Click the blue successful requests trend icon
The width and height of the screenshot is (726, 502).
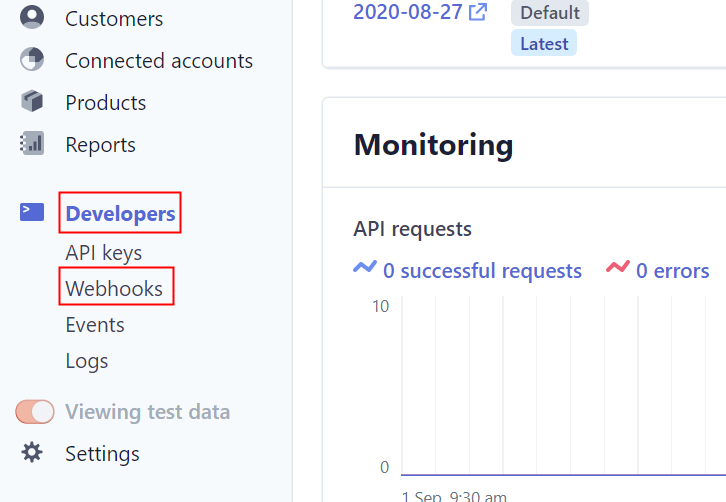tap(365, 269)
